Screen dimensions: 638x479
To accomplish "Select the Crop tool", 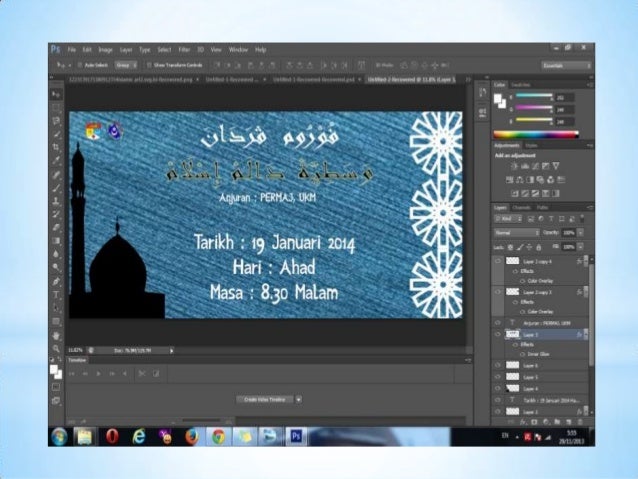I will click(x=56, y=147).
